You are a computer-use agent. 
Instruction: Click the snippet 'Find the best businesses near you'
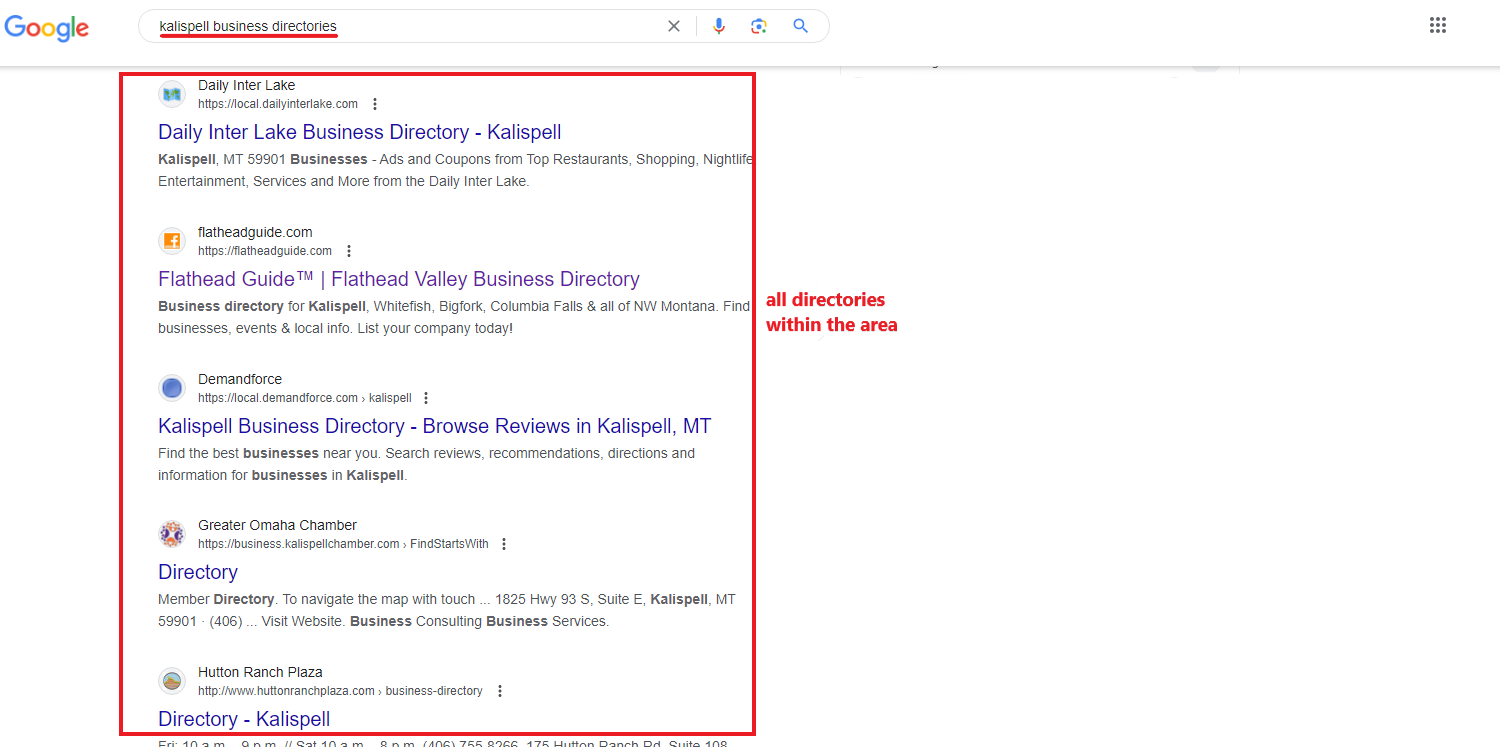coord(426,464)
